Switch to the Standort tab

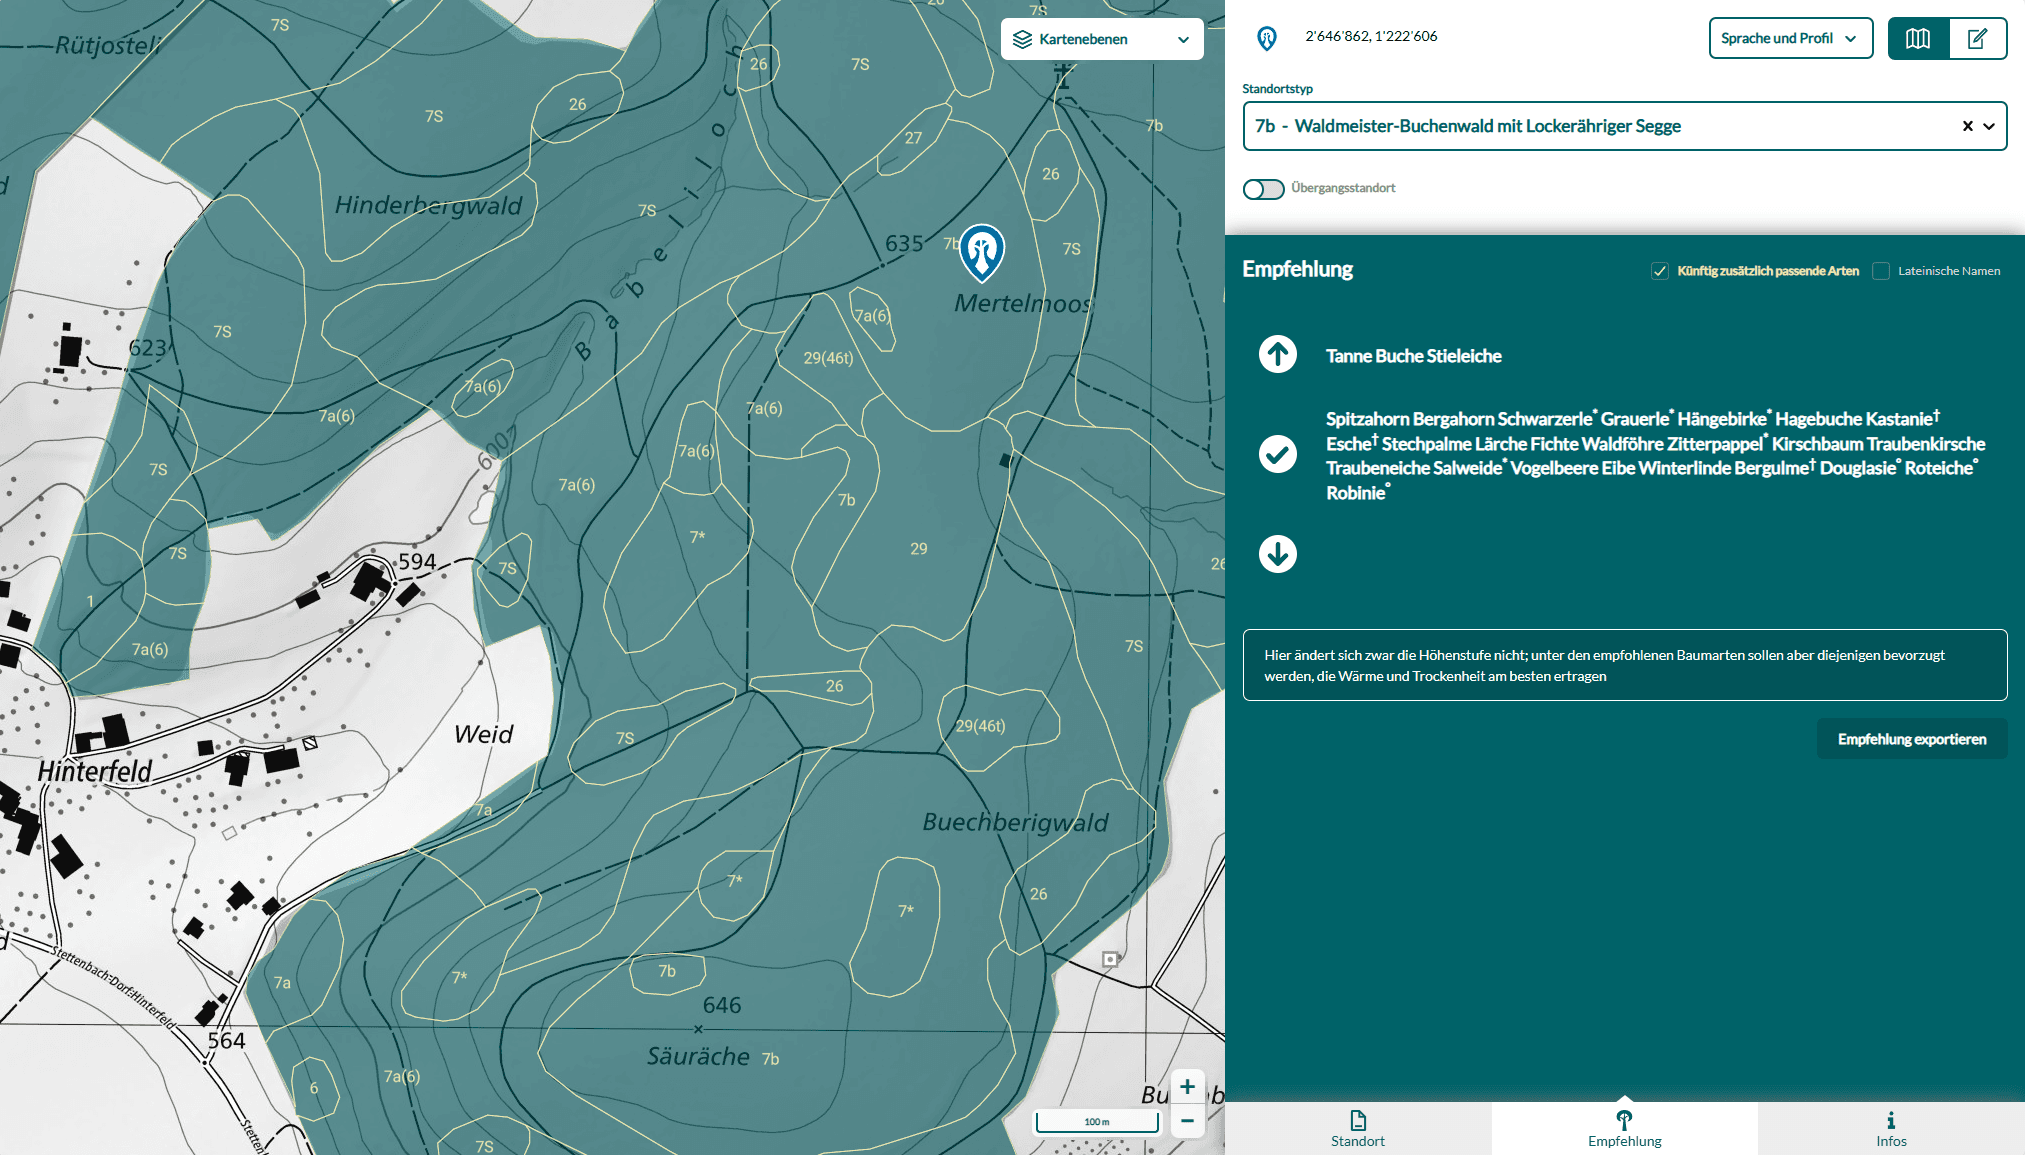point(1357,1128)
